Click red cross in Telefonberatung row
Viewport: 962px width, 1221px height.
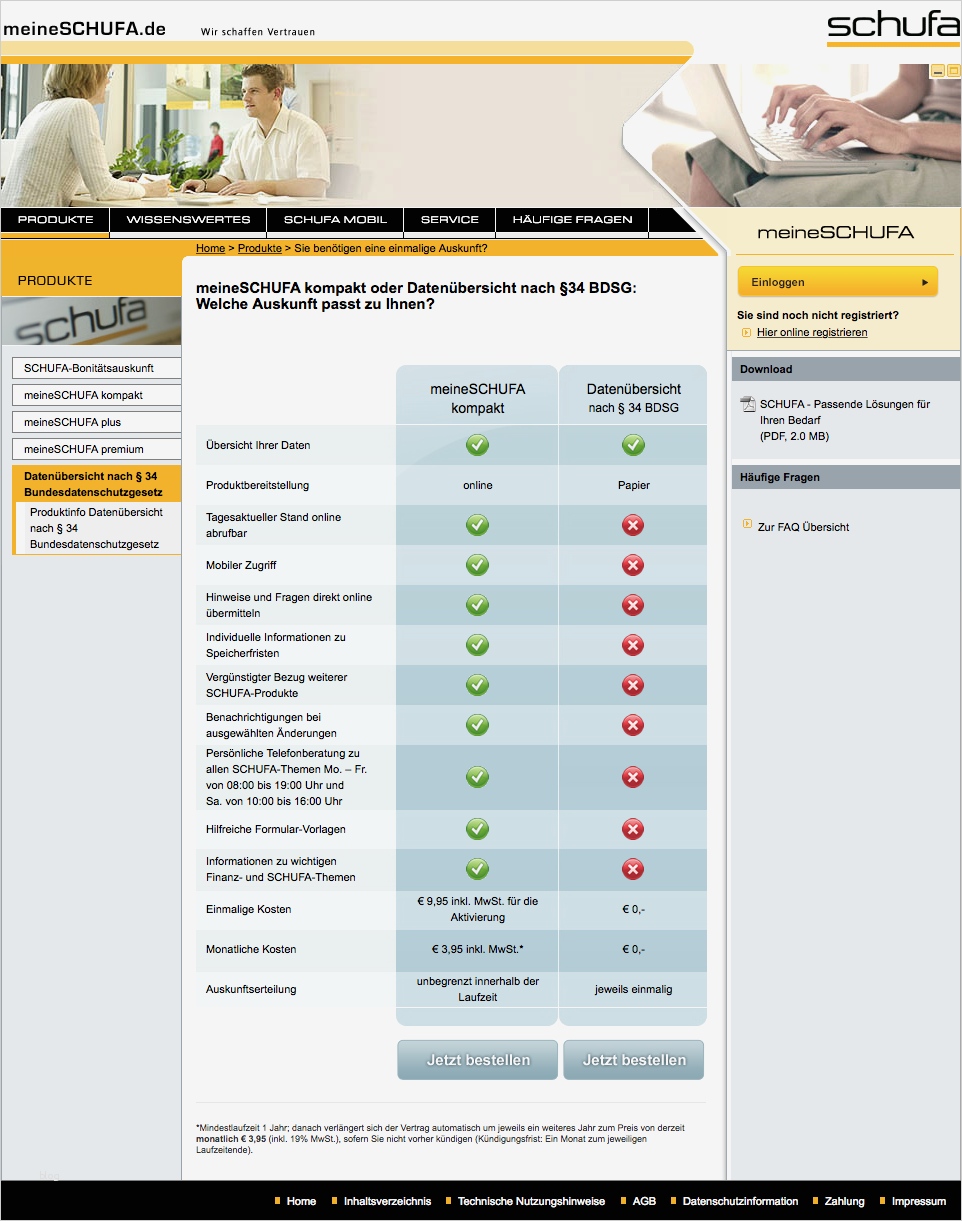pos(633,777)
